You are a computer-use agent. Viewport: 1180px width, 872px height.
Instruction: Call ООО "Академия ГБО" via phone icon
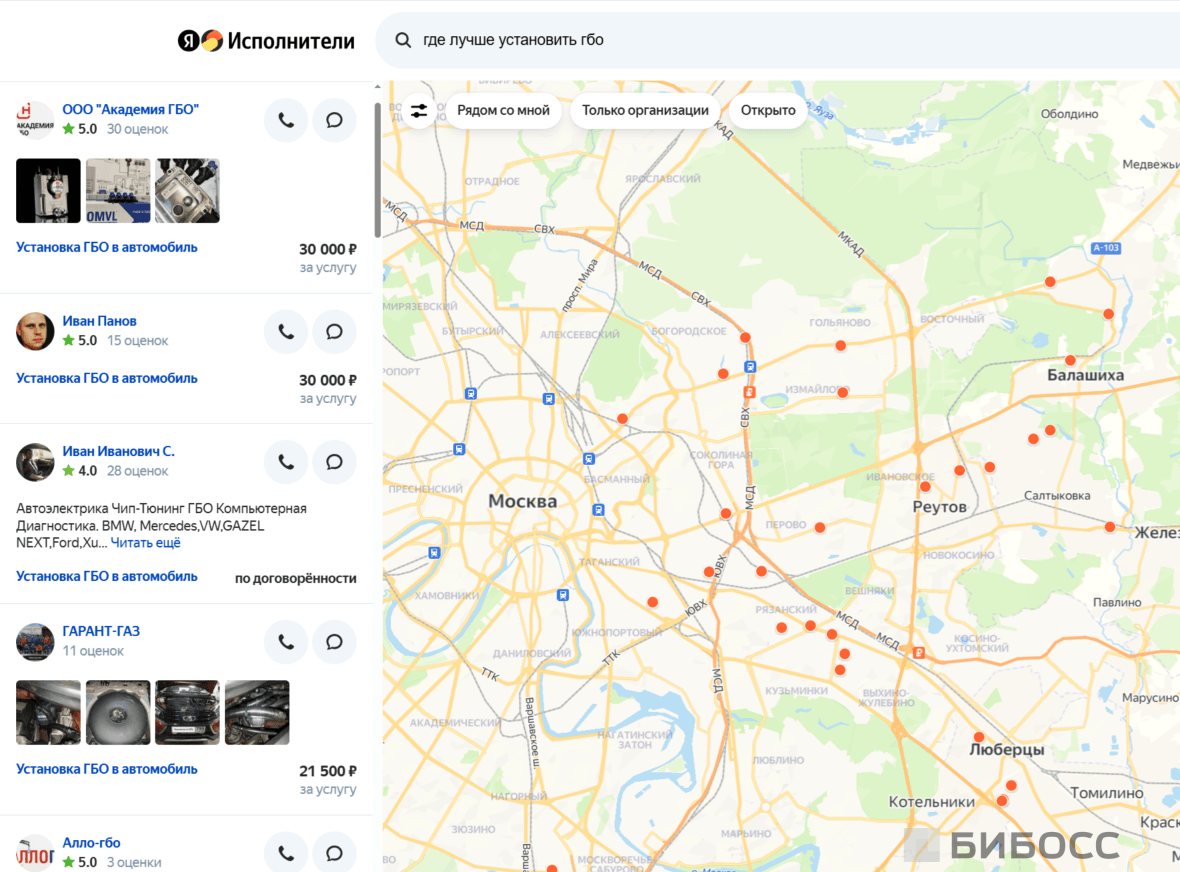(x=286, y=120)
